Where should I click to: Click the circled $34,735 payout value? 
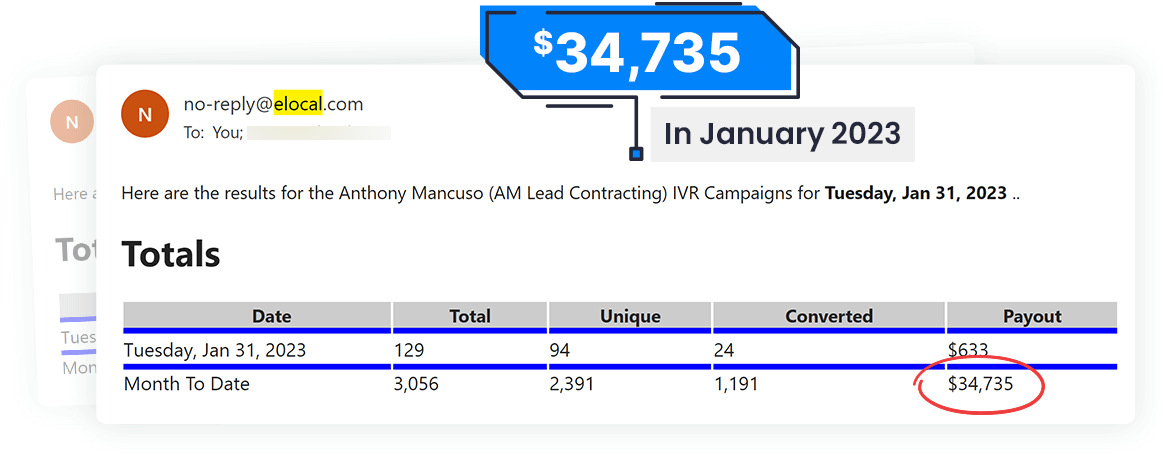point(980,384)
